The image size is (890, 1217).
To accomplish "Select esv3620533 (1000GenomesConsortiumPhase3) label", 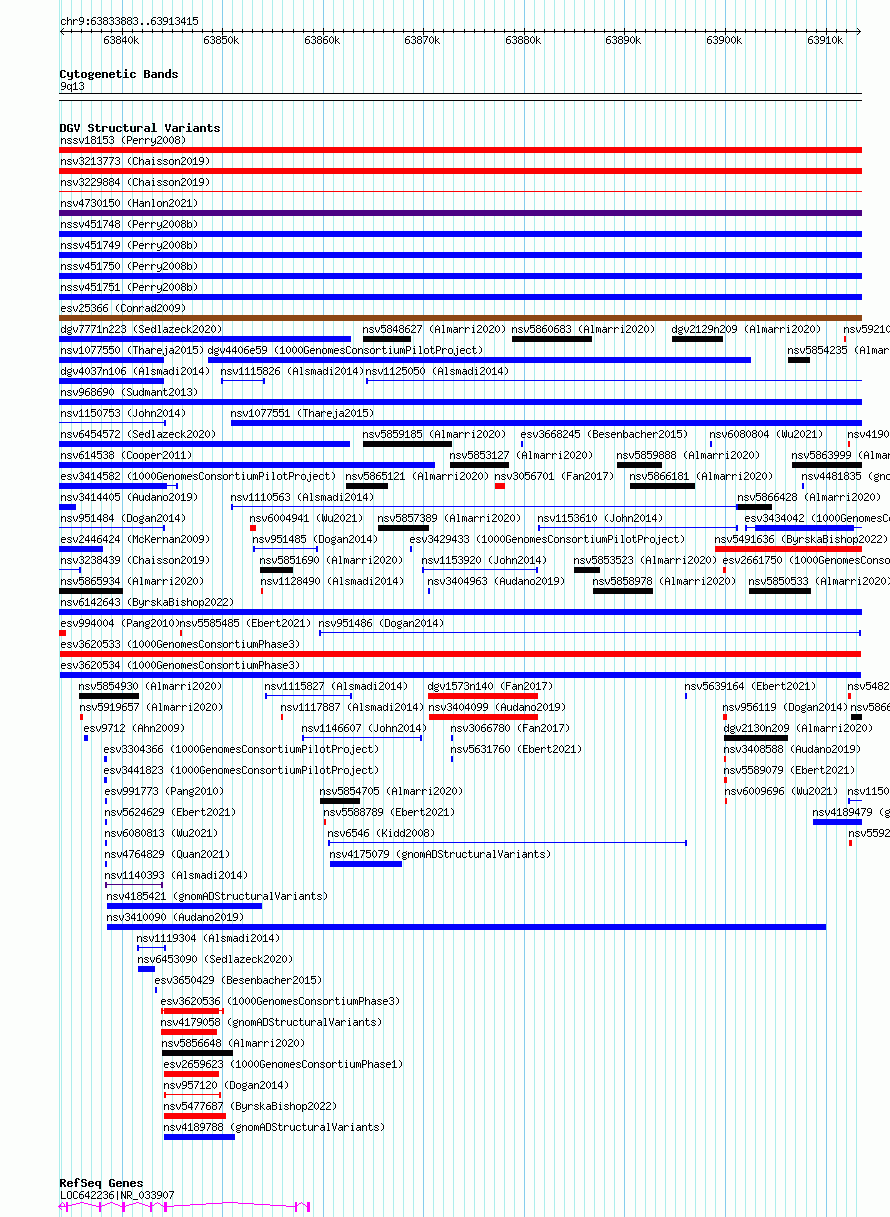I will [x=180, y=644].
